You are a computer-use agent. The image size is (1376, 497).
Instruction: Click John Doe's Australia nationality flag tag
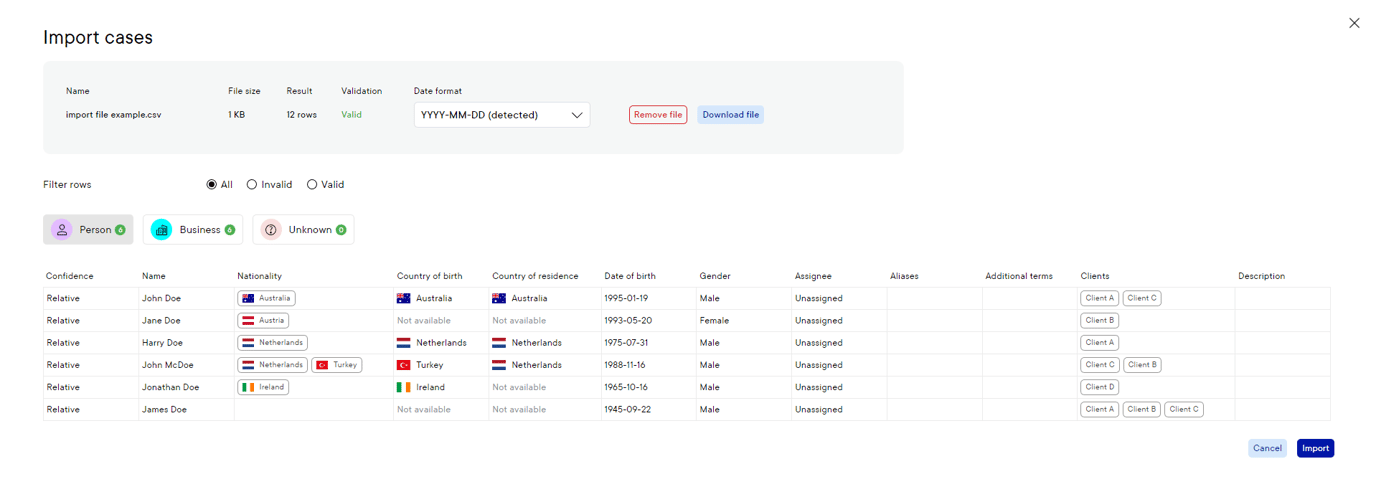pyautogui.click(x=266, y=298)
